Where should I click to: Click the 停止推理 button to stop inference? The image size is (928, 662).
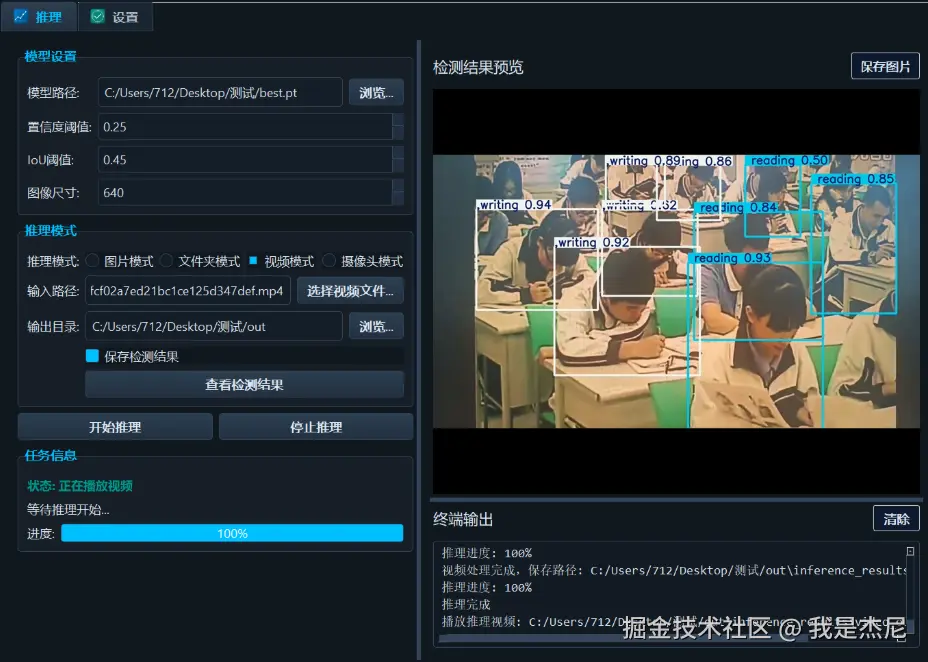pos(315,425)
